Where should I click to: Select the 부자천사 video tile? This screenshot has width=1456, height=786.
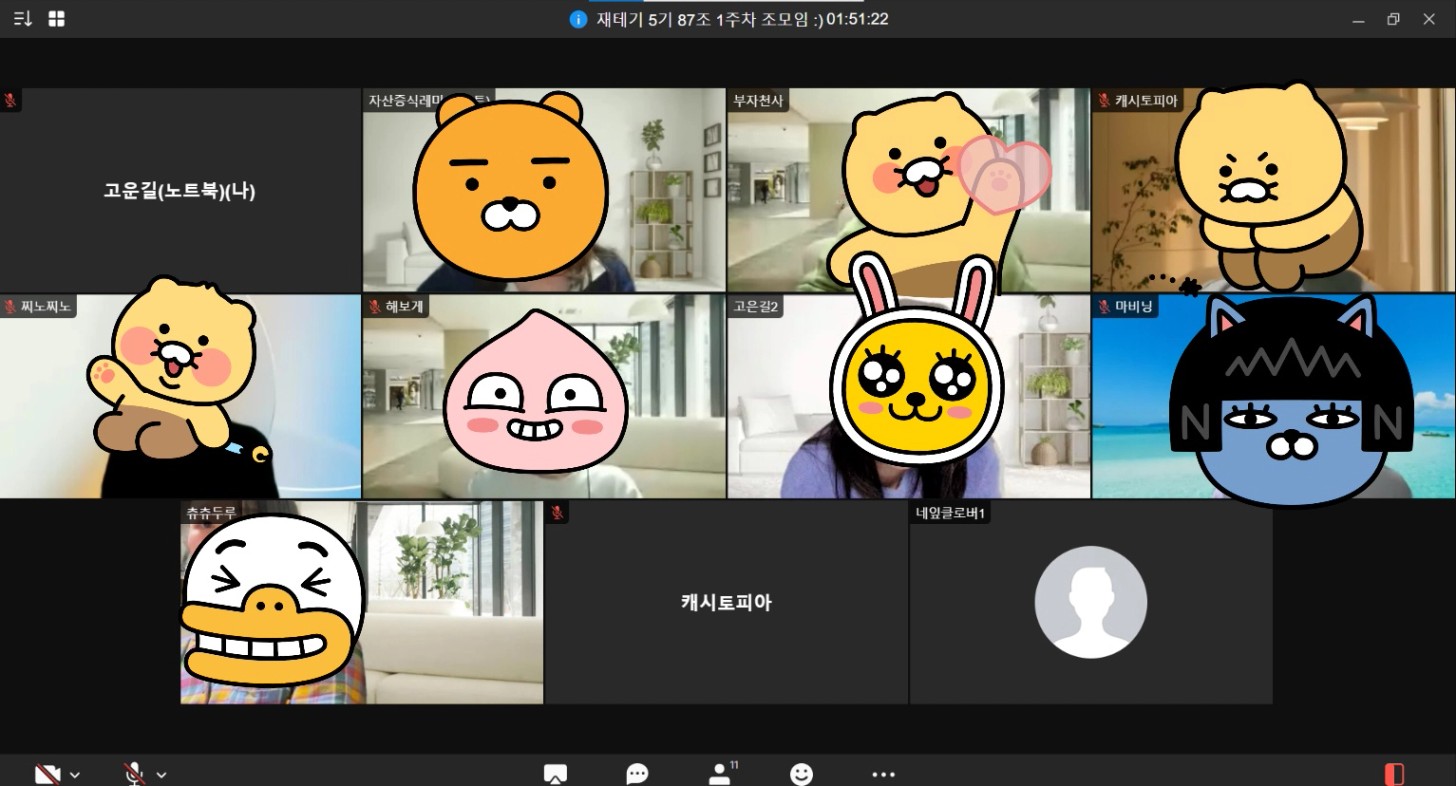(908, 190)
